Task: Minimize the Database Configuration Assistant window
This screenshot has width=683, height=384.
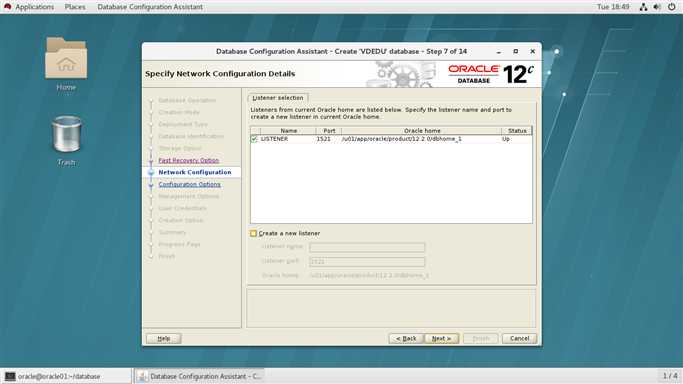Action: (499, 52)
